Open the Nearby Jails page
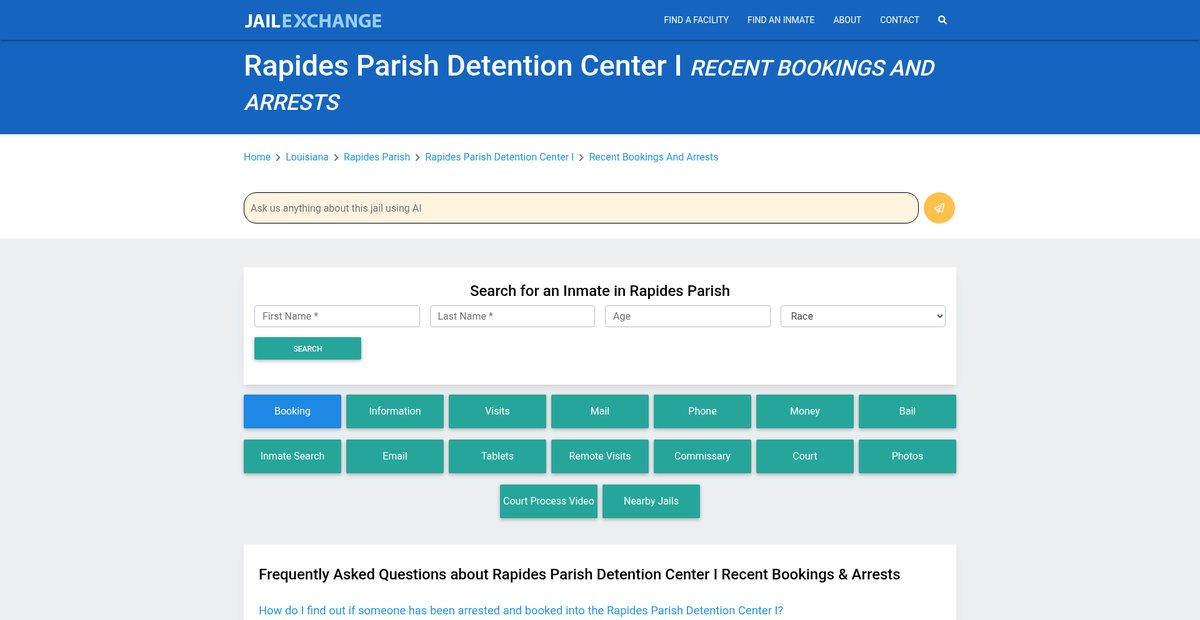The width and height of the screenshot is (1200, 620). pyautogui.click(x=651, y=501)
